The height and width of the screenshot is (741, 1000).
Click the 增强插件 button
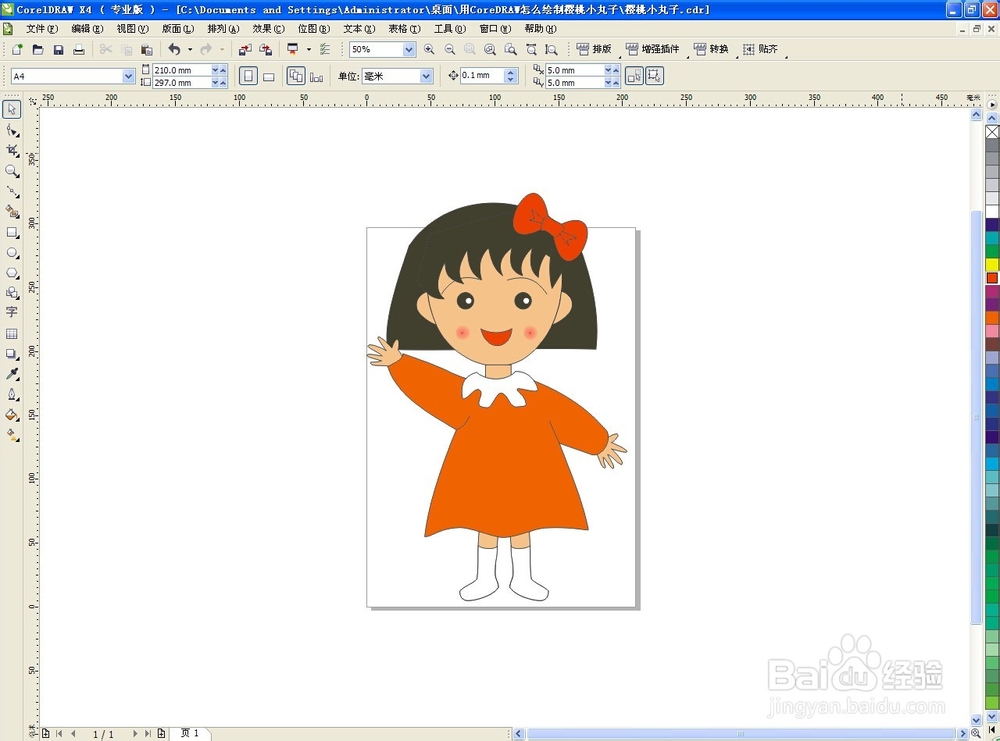pyautogui.click(x=653, y=49)
